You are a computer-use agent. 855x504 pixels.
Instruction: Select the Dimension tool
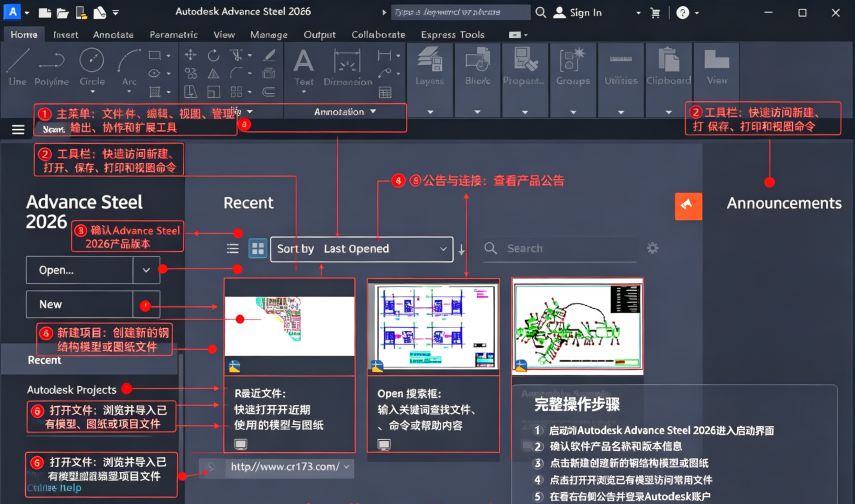coord(347,67)
